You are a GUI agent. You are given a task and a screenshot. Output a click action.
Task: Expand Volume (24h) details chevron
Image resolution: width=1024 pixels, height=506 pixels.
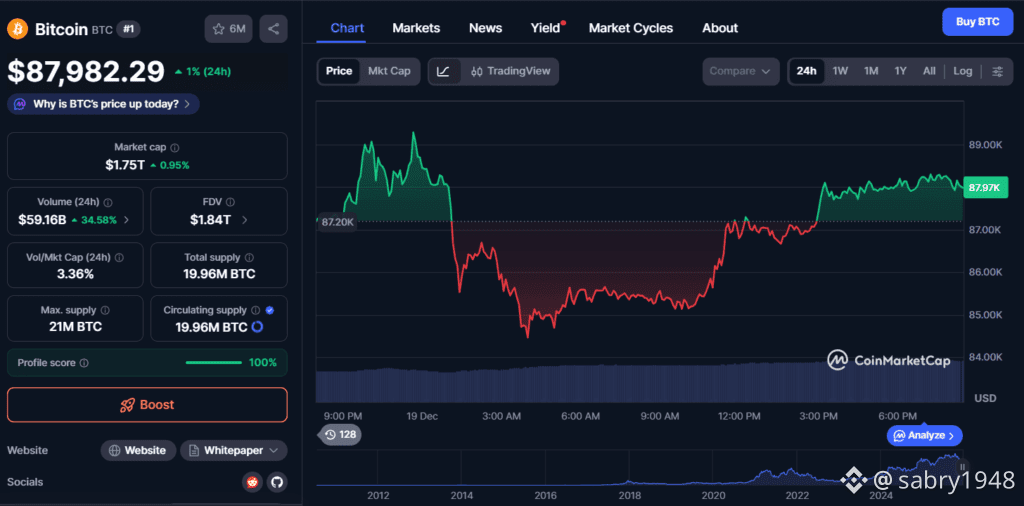click(x=126, y=220)
